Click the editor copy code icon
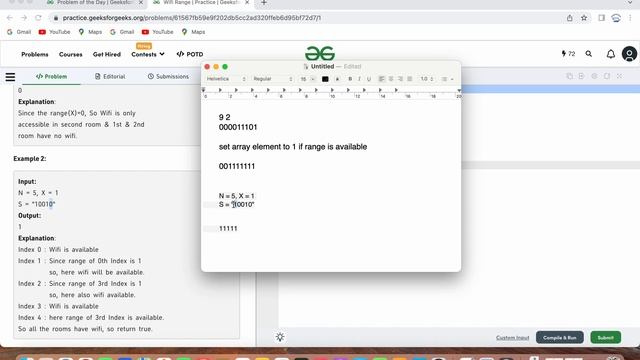The width and height of the screenshot is (640, 360). pos(569,76)
